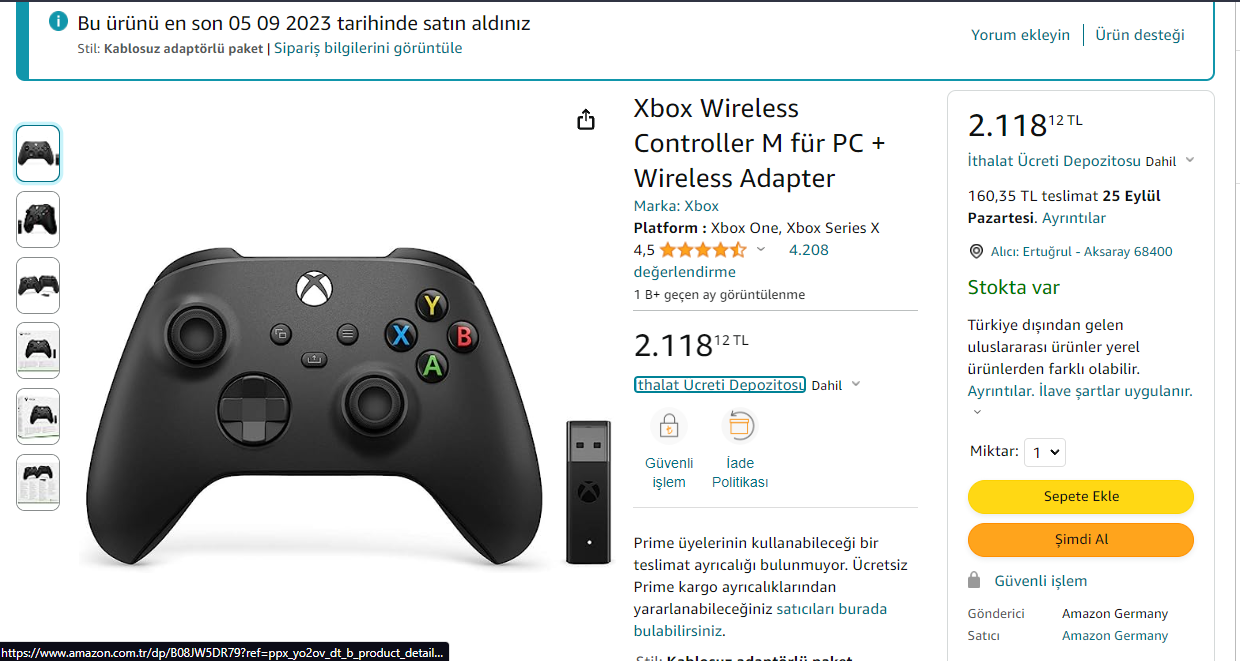
Task: Expand the rating breakdown chevron next to stars
Action: coord(761,250)
